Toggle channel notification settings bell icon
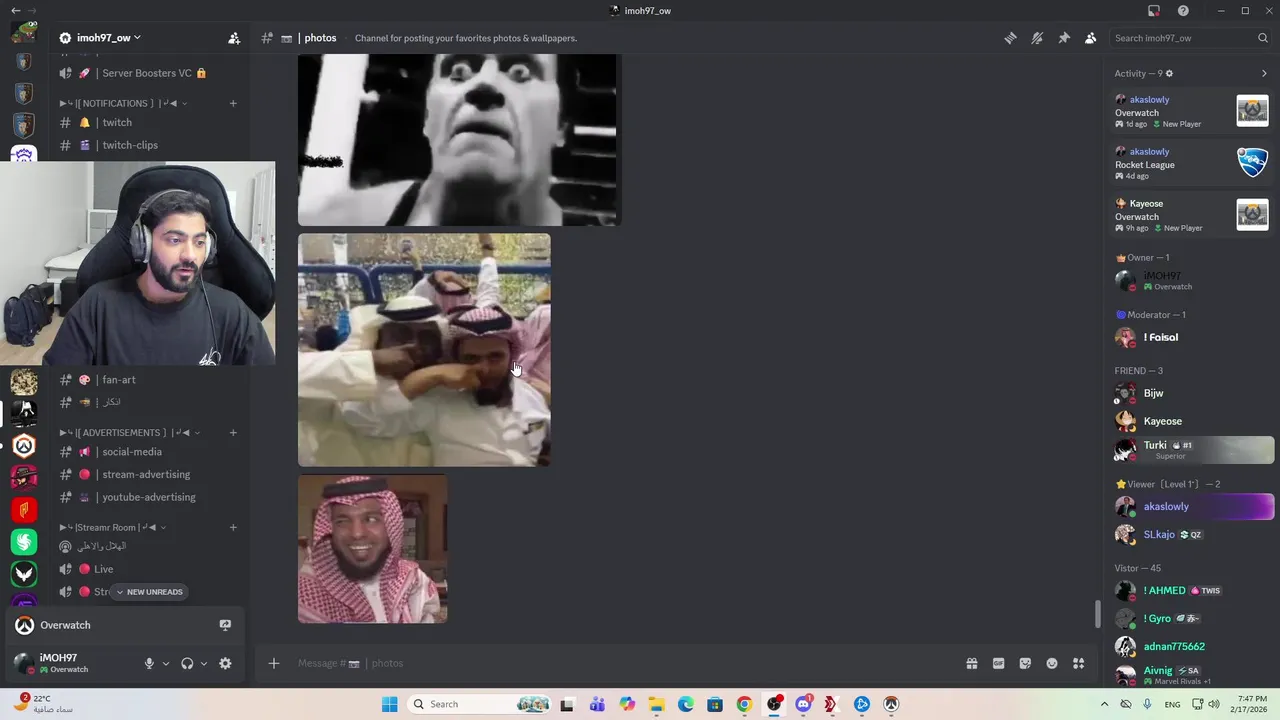 coord(1037,38)
